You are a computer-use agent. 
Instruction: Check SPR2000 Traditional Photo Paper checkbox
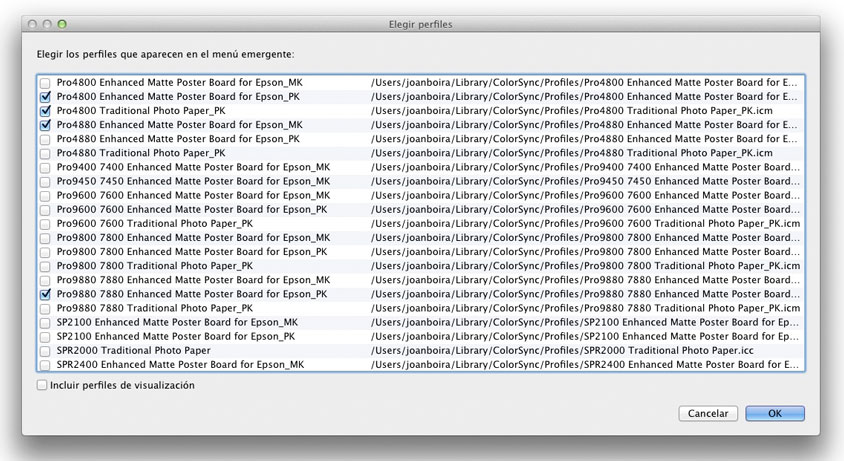click(45, 351)
